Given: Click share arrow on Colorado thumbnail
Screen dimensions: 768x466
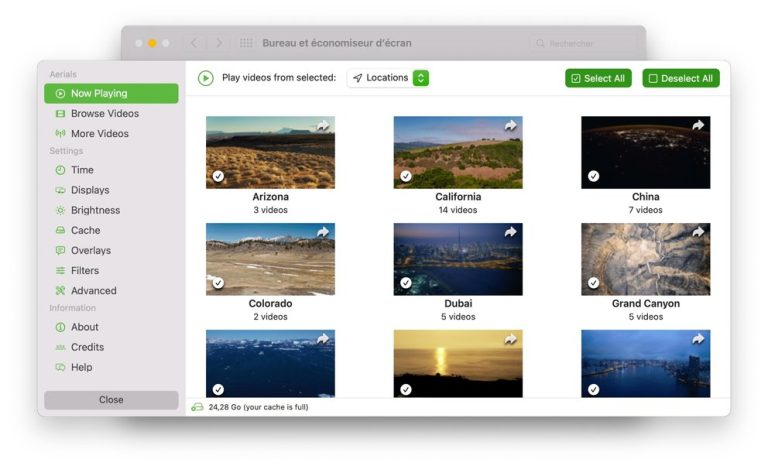Looking at the screenshot, I should [323, 232].
